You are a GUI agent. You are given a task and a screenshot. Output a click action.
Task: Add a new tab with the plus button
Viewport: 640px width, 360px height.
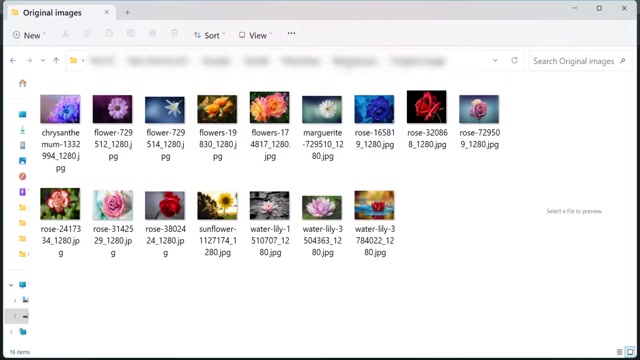127,13
